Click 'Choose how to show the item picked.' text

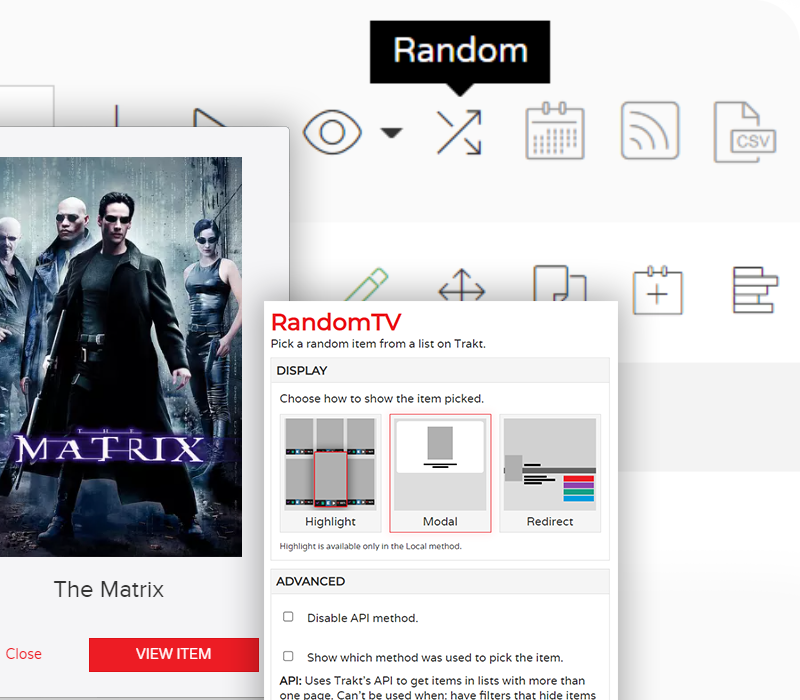pos(382,398)
